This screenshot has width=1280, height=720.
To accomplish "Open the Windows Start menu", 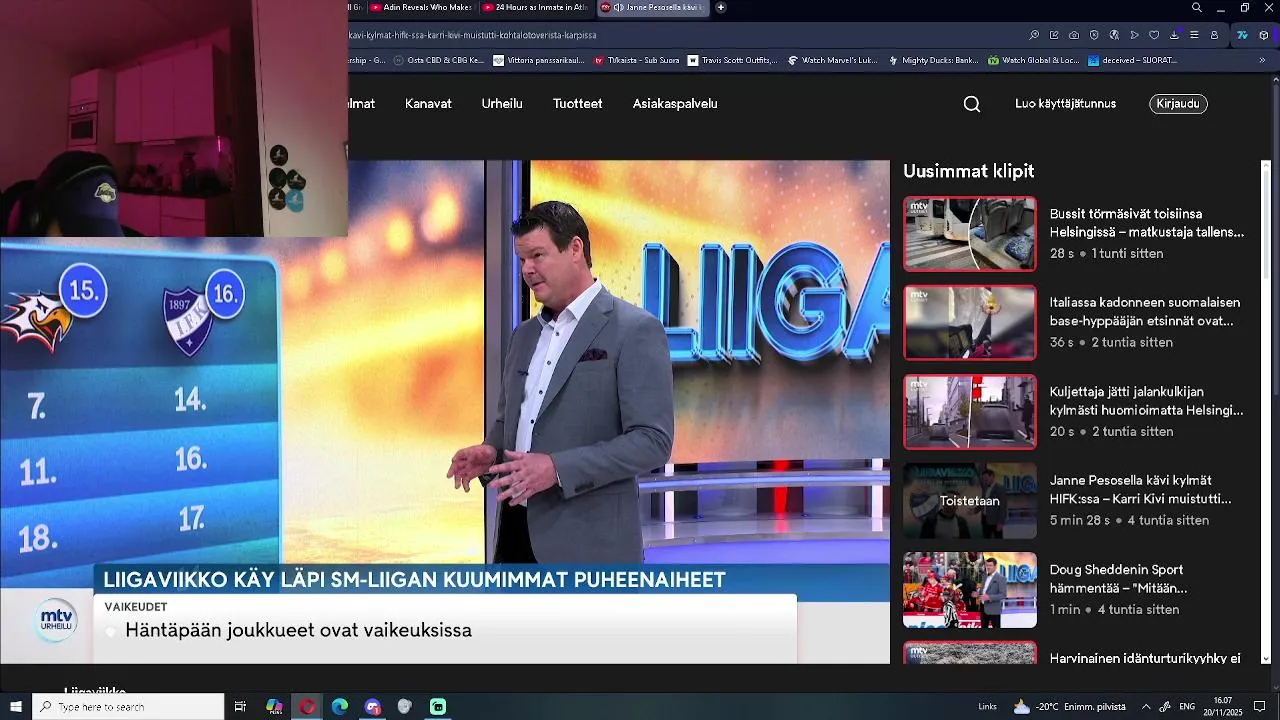I will (16, 706).
